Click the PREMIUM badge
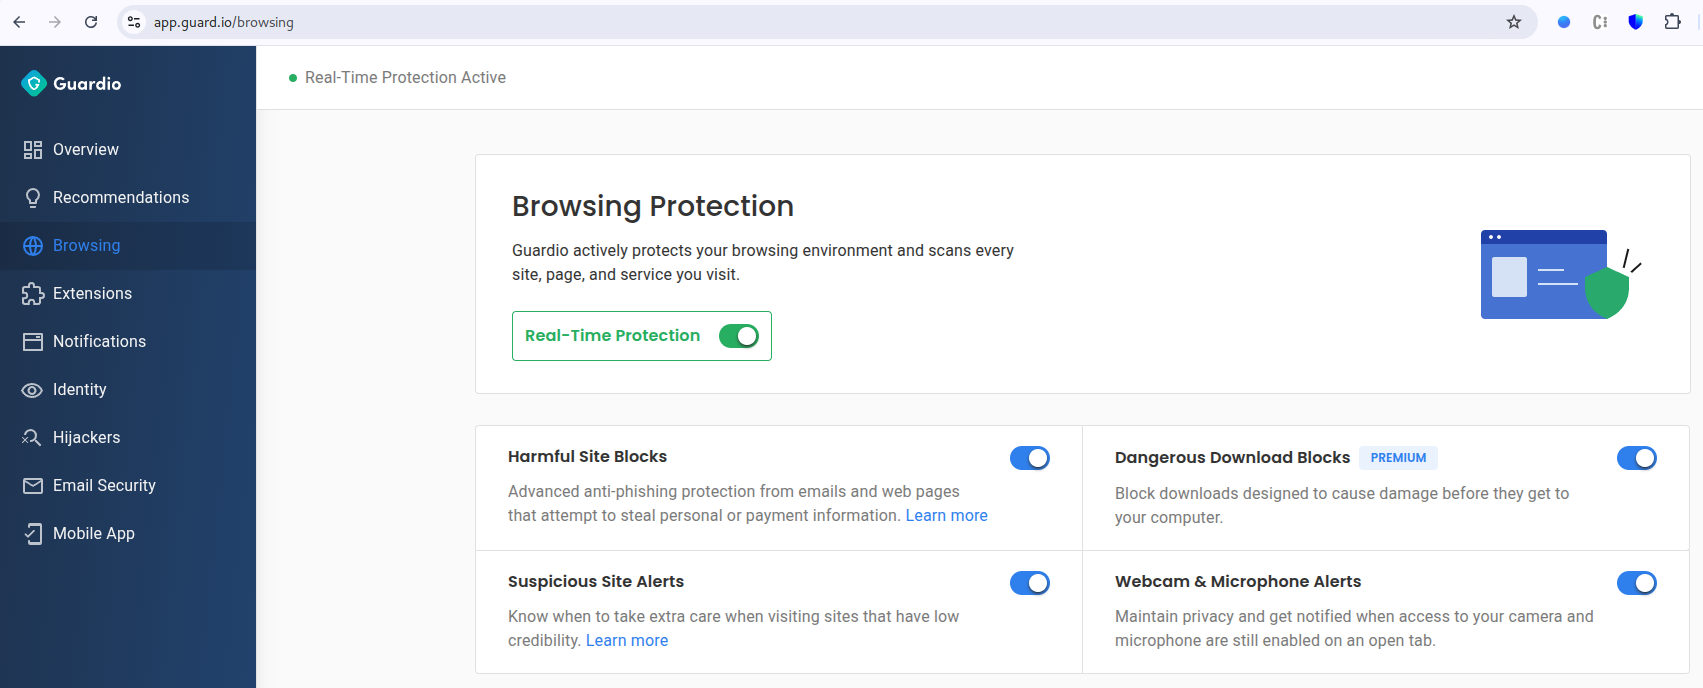 (1398, 458)
